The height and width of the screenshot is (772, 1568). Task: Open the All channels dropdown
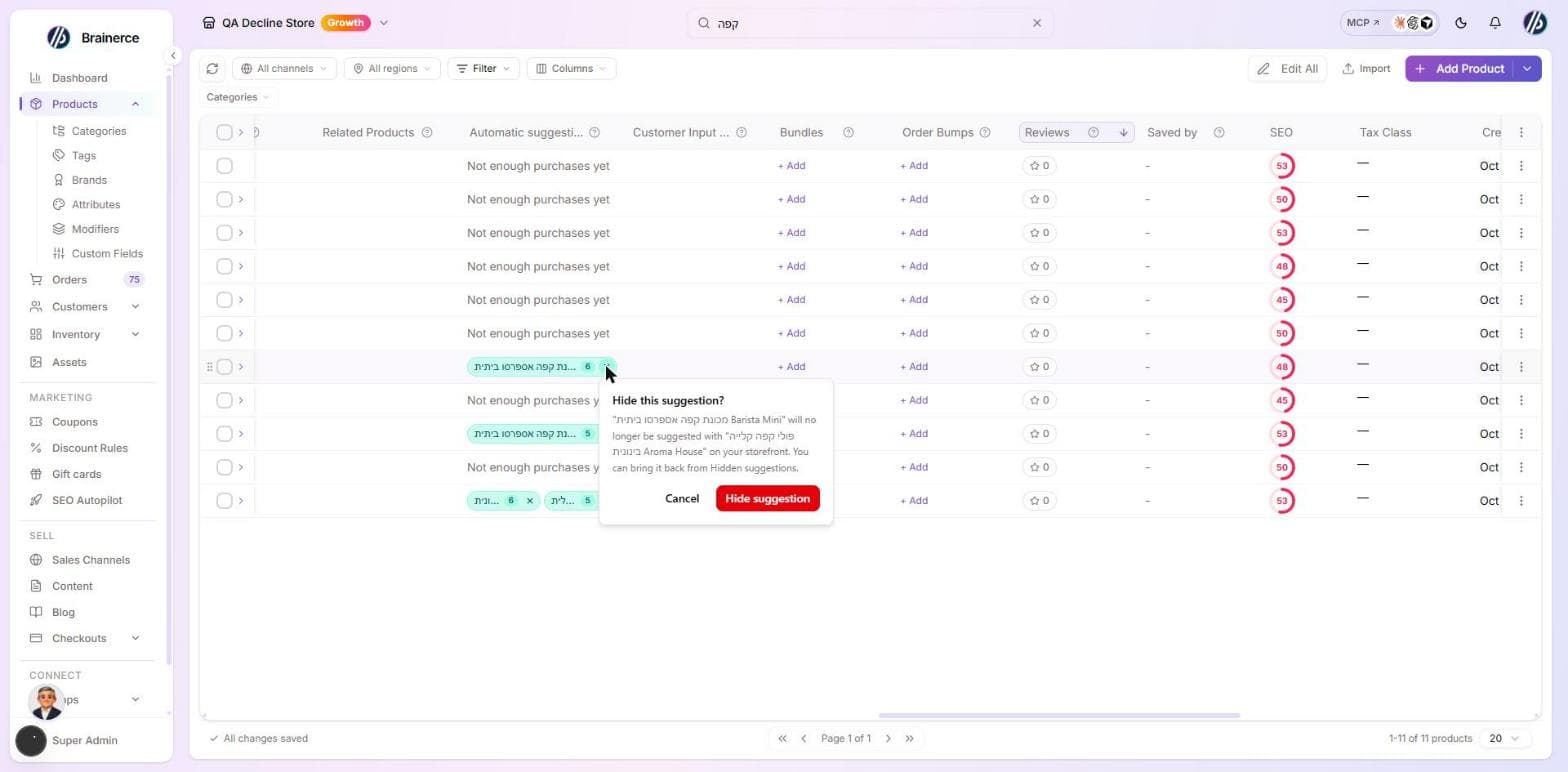(284, 69)
